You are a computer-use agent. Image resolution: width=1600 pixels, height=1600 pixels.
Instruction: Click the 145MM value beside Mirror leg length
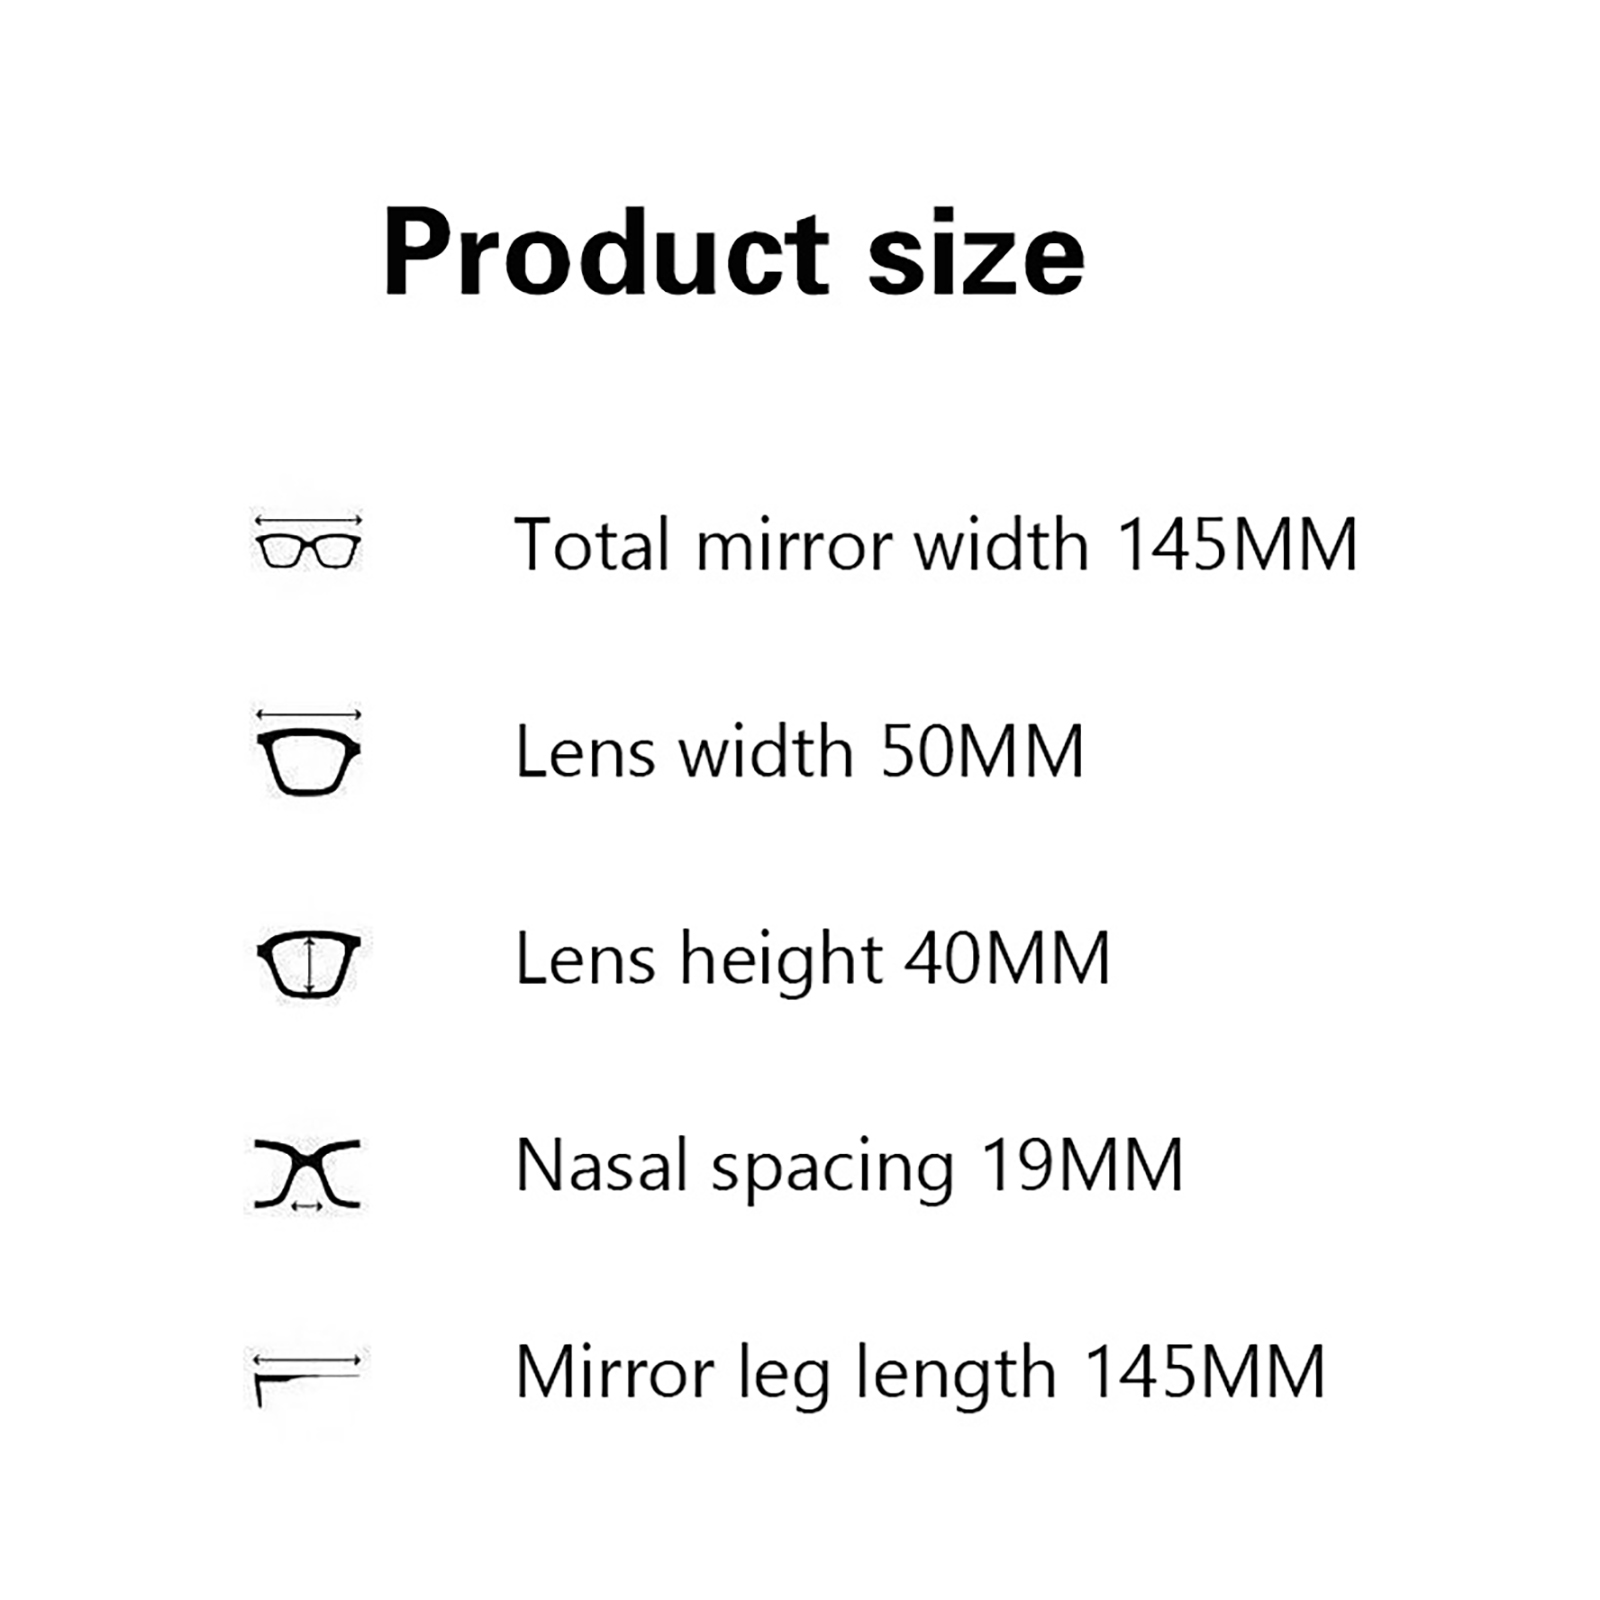click(x=1205, y=1372)
